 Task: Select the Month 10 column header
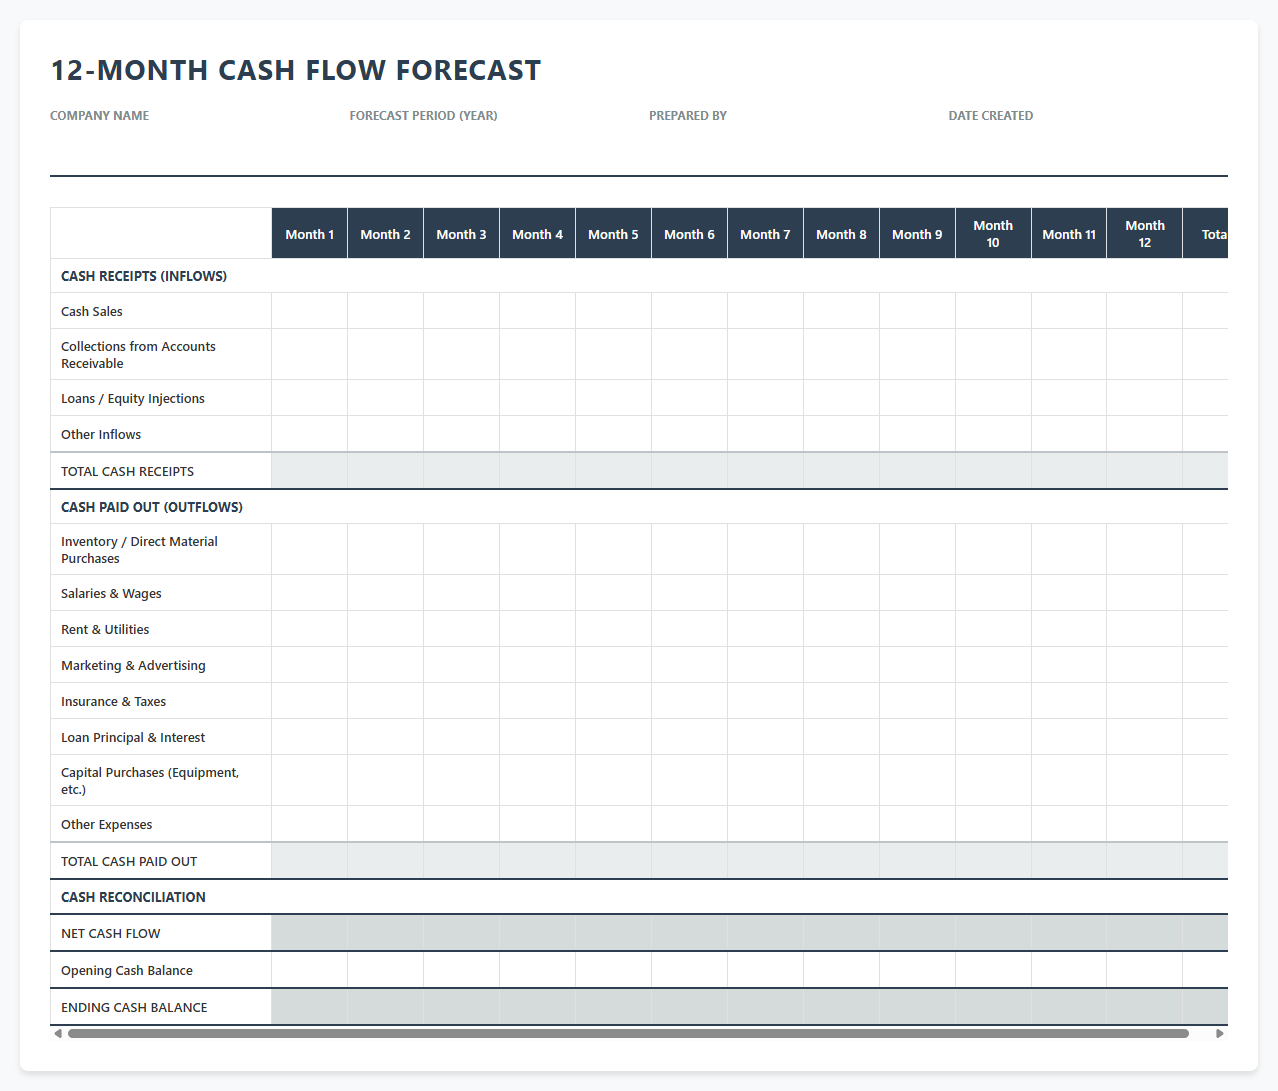tap(993, 233)
